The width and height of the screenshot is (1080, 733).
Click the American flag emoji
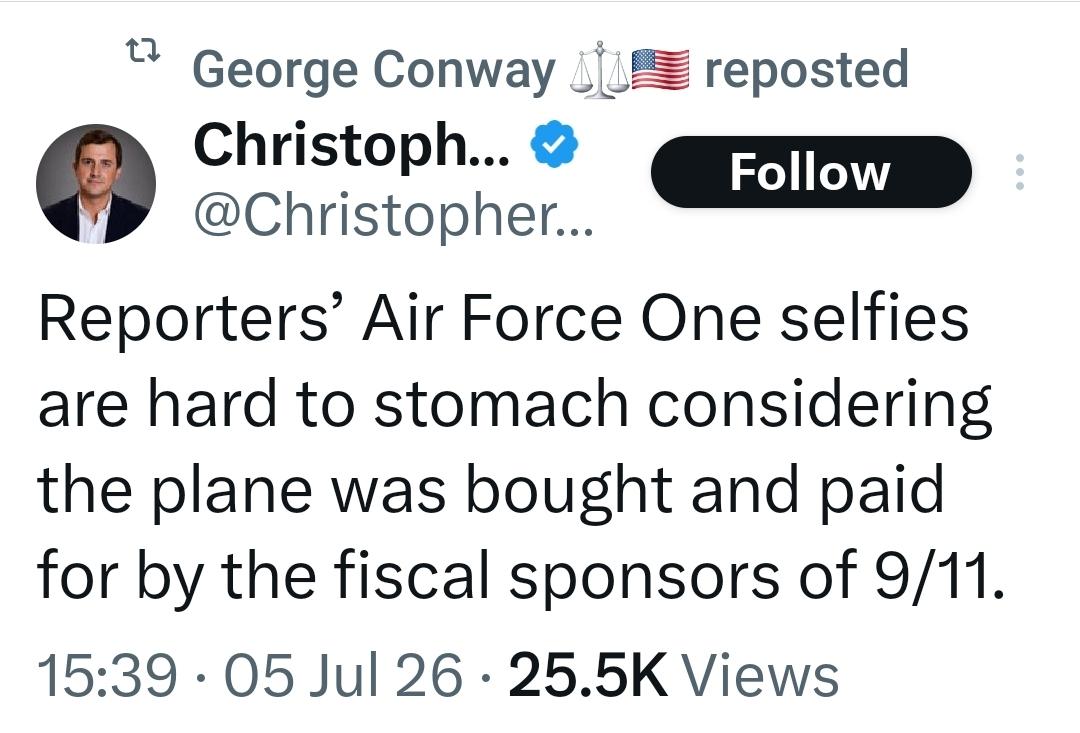660,70
